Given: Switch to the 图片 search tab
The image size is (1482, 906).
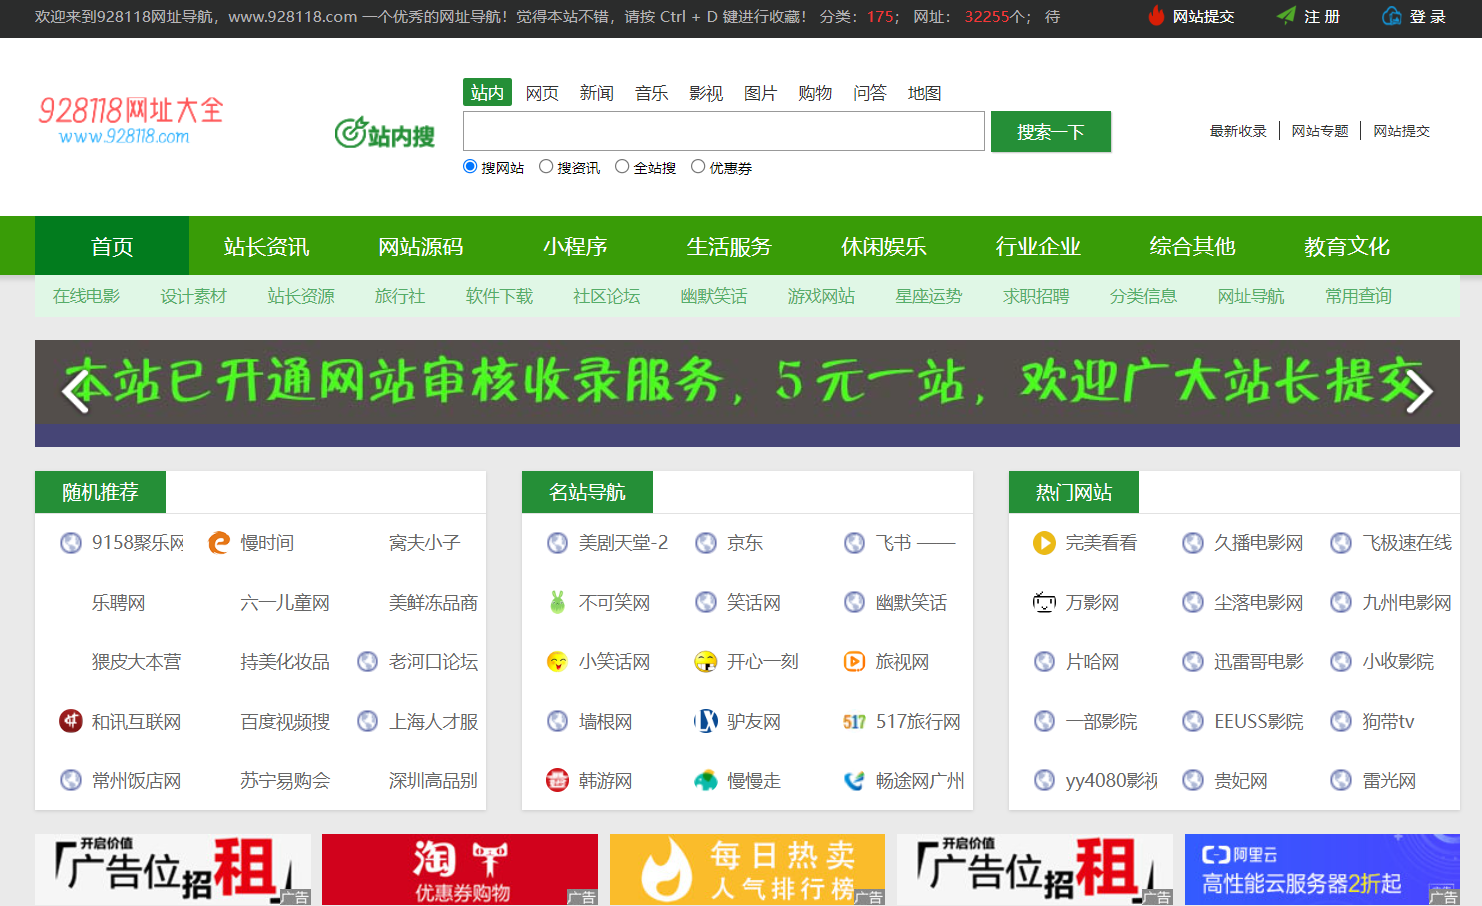Looking at the screenshot, I should pyautogui.click(x=761, y=92).
